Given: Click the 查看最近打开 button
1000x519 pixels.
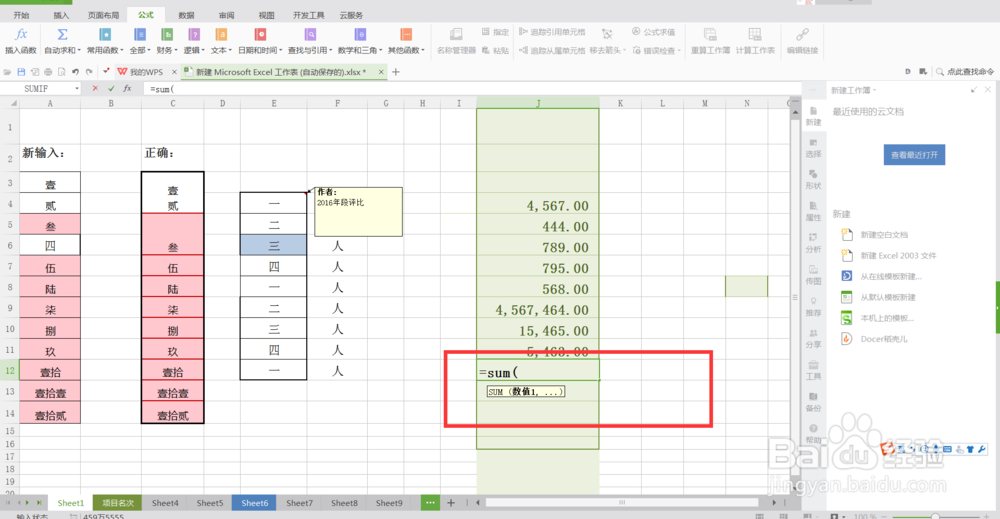Looking at the screenshot, I should (x=914, y=154).
